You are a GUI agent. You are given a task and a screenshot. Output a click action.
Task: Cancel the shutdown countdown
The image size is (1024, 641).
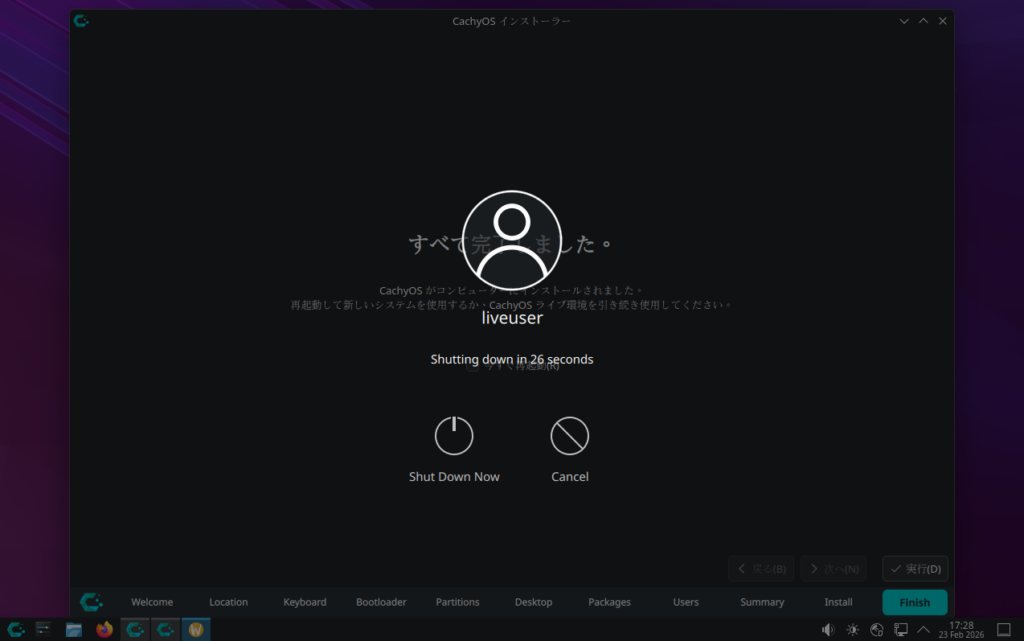click(569, 436)
